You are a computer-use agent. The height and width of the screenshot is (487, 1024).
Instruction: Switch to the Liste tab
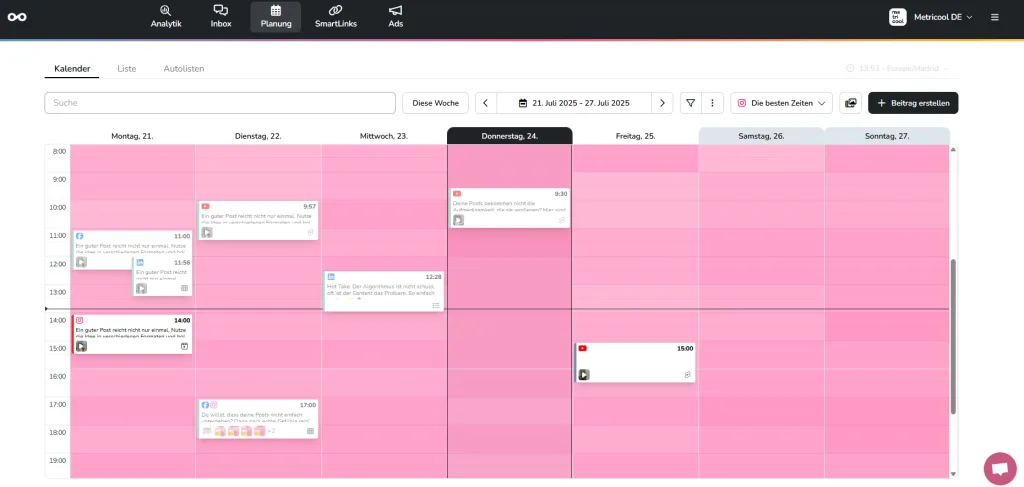tap(126, 69)
